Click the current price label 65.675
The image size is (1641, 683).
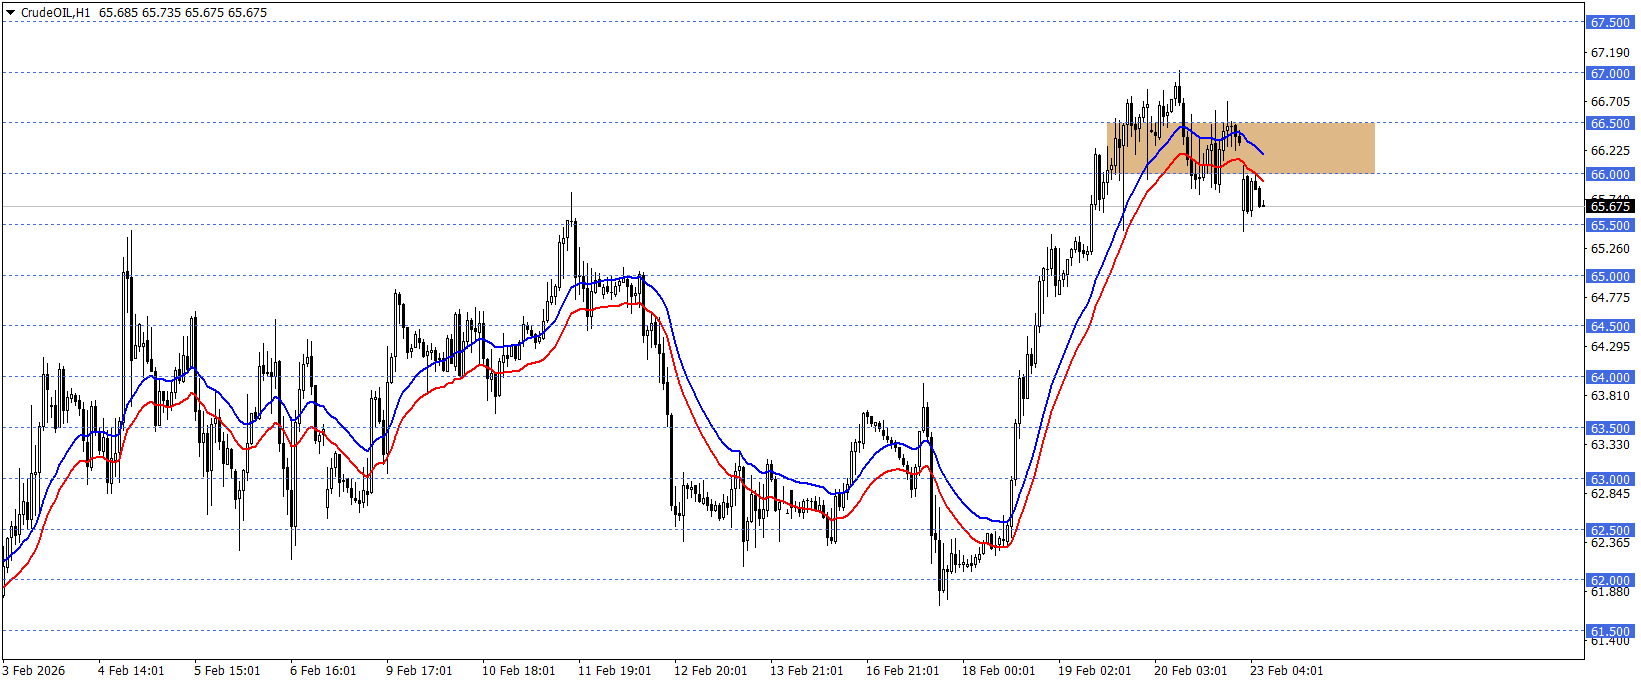point(1610,206)
